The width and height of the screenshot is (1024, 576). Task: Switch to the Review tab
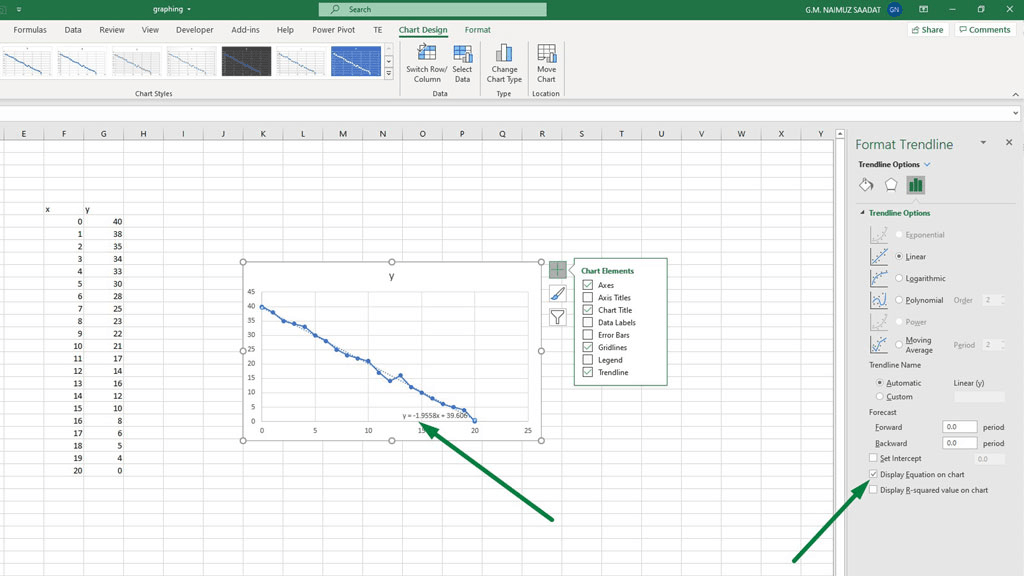(x=112, y=29)
